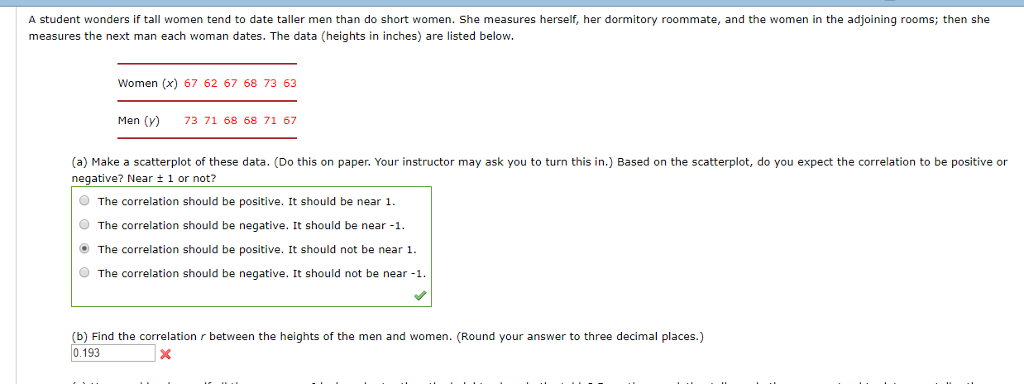1024x384 pixels.
Task: Click the 'Men (y)' row label
Action: pyautogui.click(x=138, y=121)
